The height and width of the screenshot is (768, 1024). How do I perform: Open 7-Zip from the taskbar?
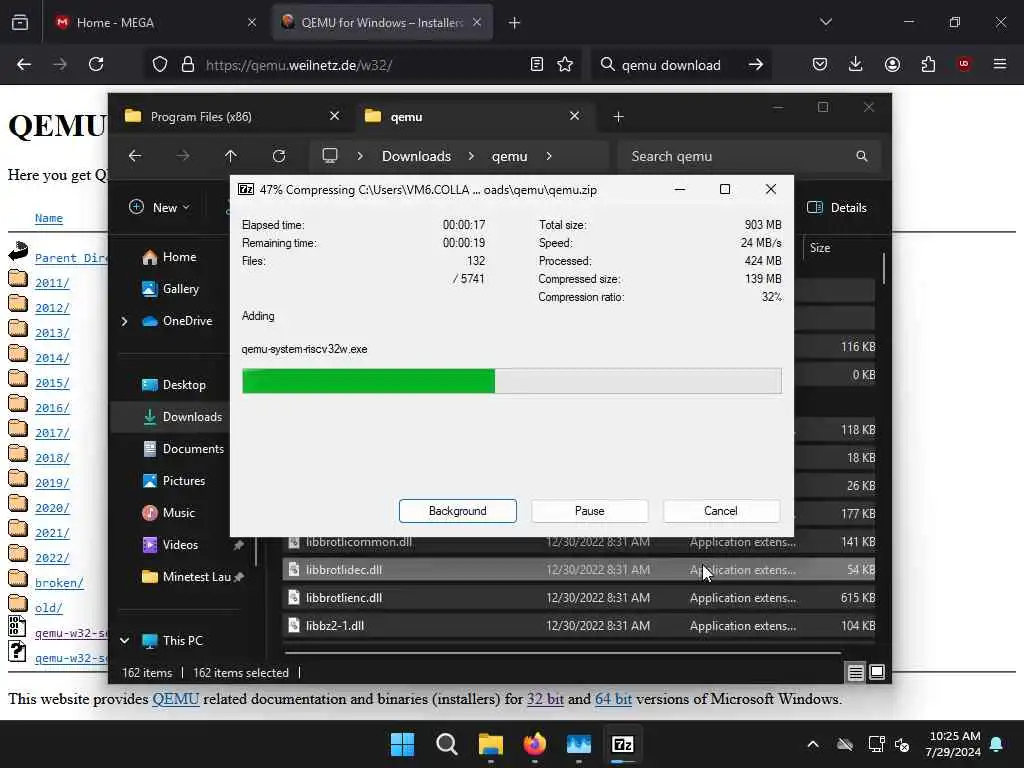622,744
